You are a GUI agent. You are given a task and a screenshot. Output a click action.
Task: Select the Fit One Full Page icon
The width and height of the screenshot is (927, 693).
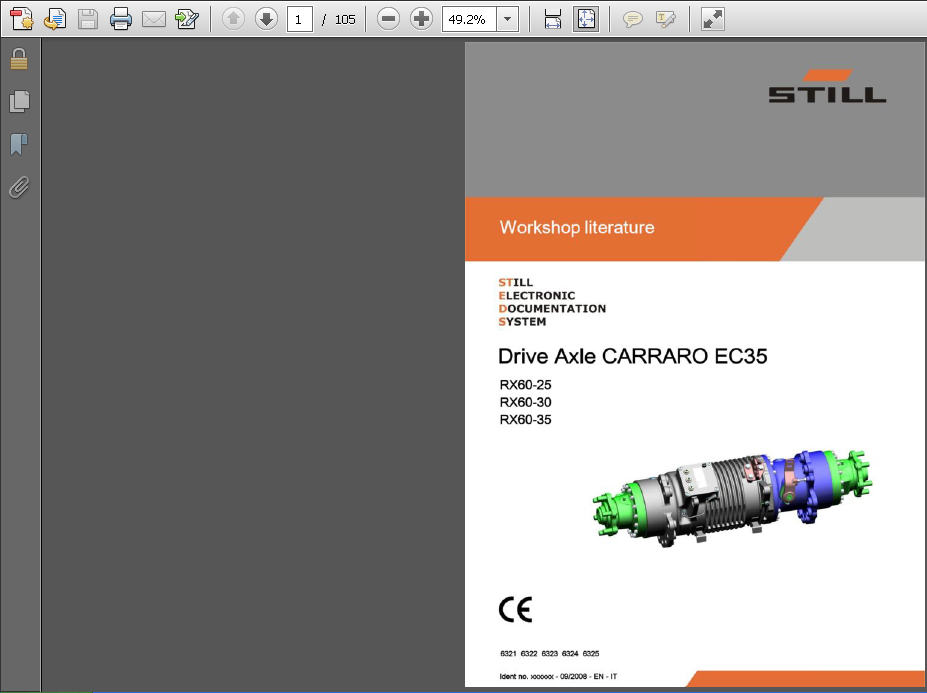tap(586, 19)
